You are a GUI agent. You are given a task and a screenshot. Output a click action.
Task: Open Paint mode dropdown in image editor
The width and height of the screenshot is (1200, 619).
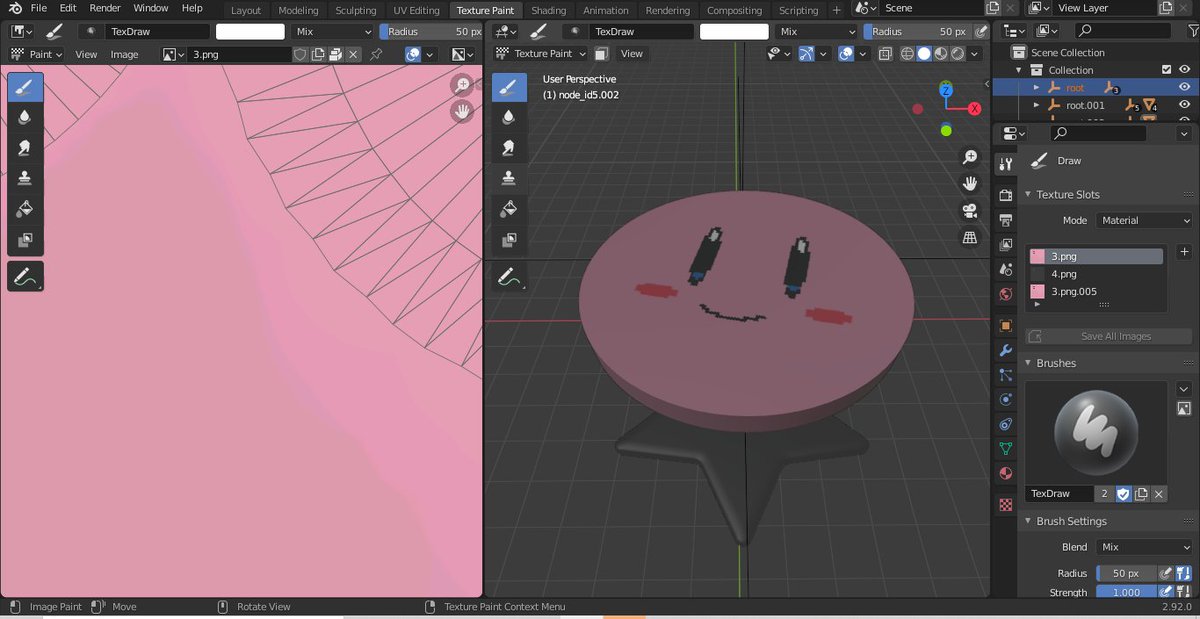37,54
